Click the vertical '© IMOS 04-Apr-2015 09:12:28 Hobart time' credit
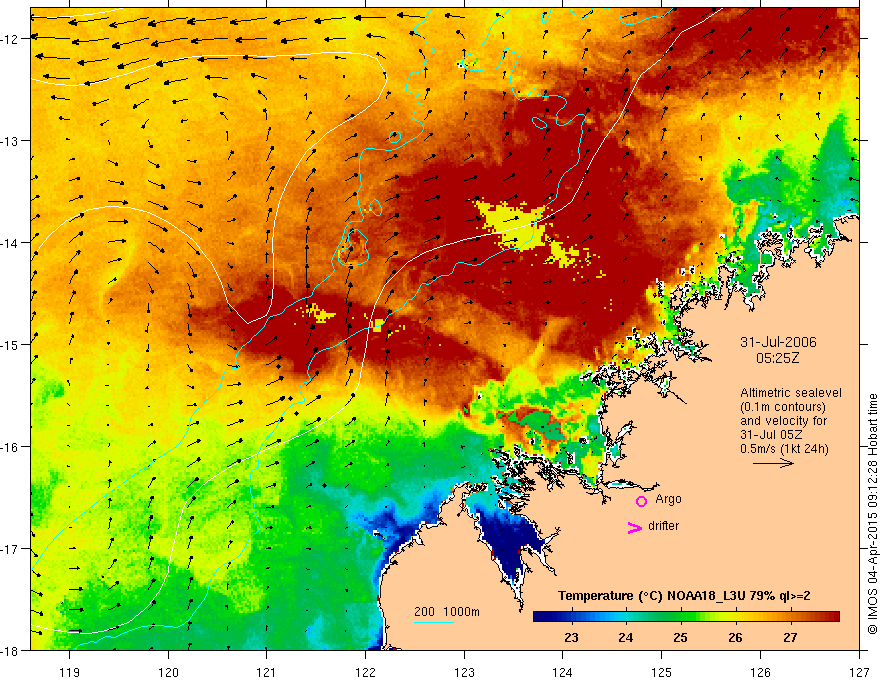 click(873, 514)
